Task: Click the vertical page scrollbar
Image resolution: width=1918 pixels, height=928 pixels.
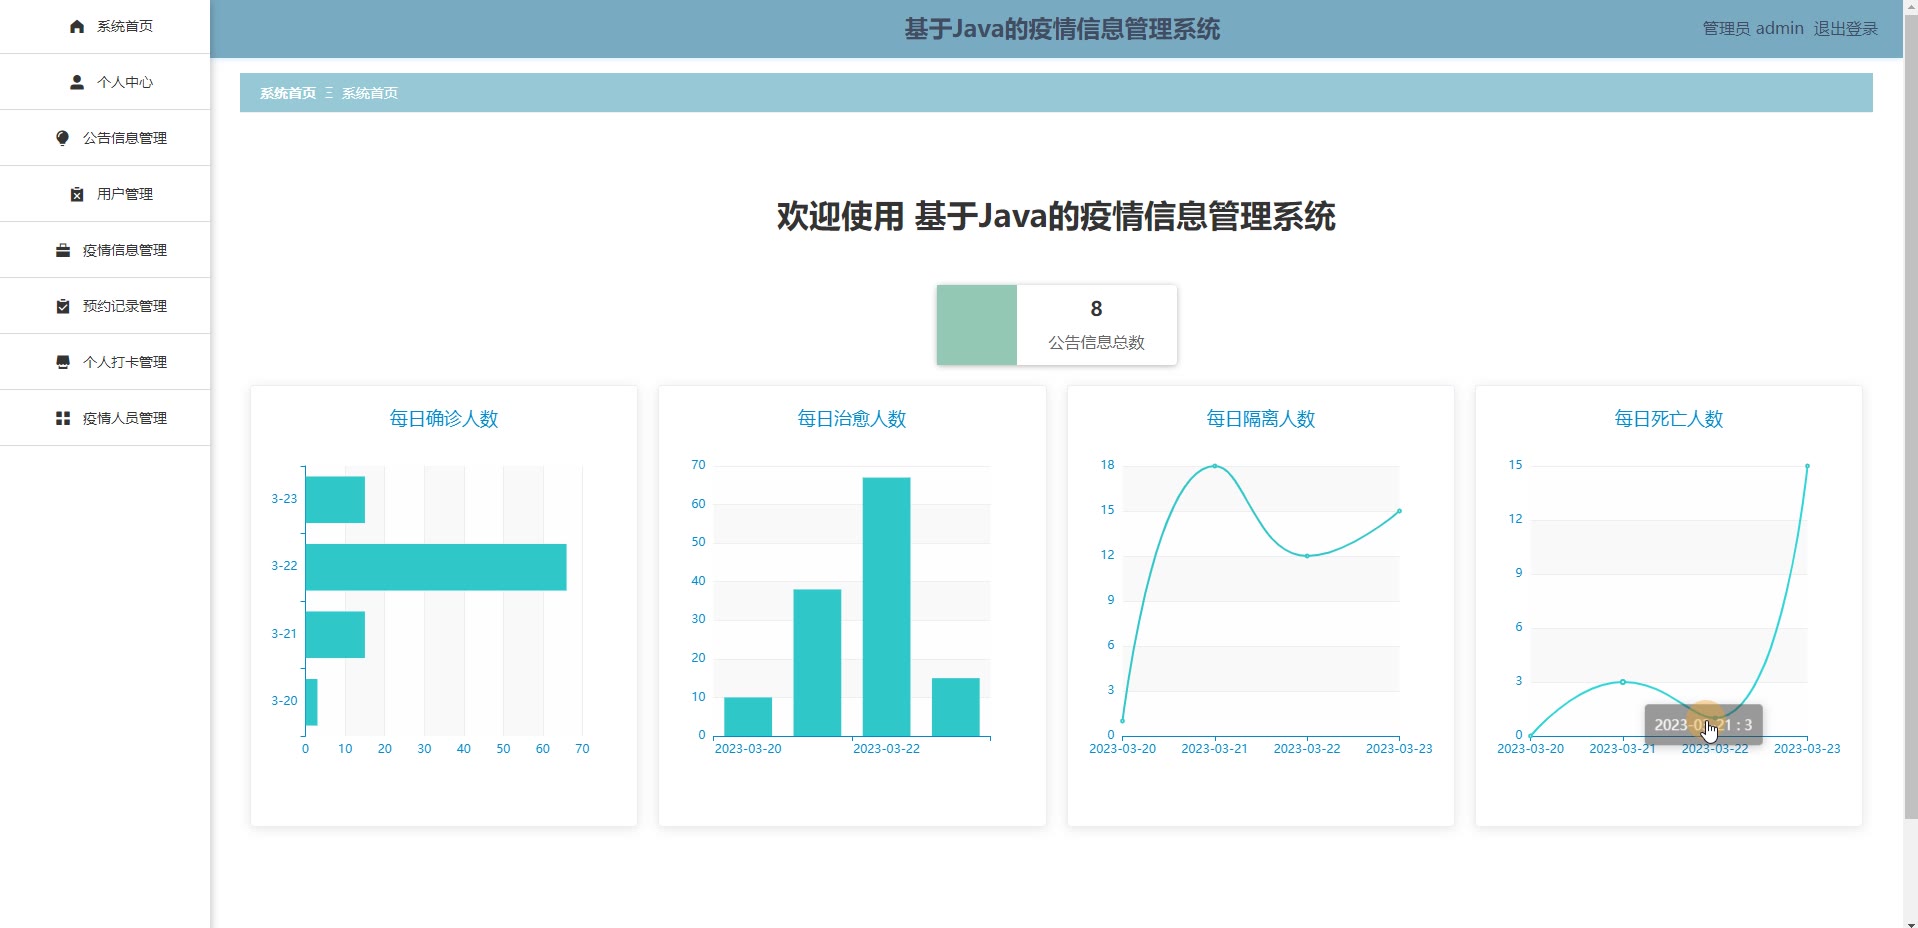Action: click(x=1910, y=418)
